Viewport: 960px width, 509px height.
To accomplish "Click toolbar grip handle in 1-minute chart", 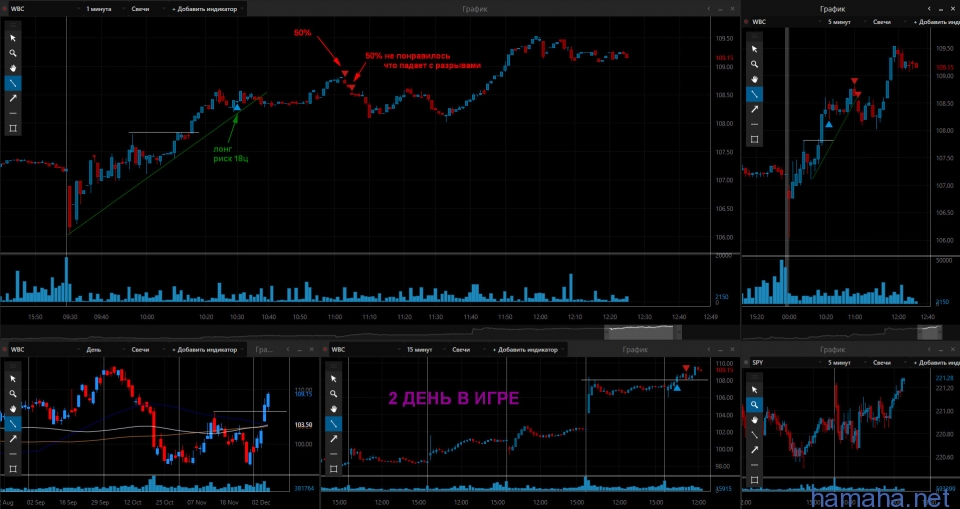I will [13, 25].
